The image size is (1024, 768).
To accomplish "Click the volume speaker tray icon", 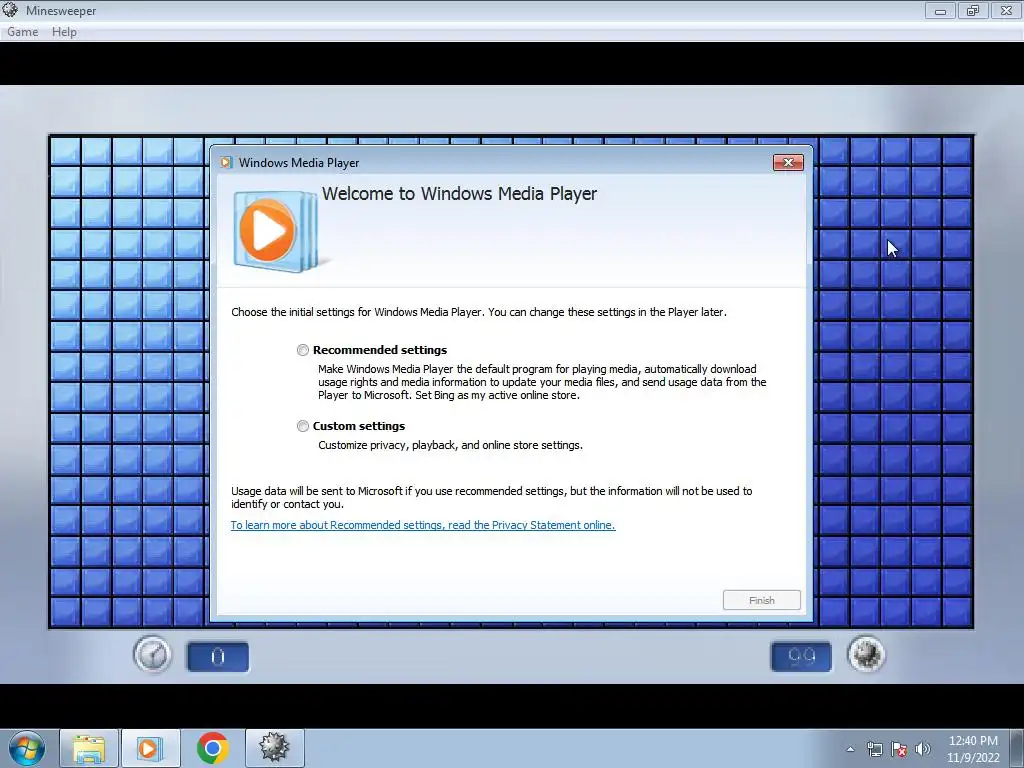I will [923, 750].
